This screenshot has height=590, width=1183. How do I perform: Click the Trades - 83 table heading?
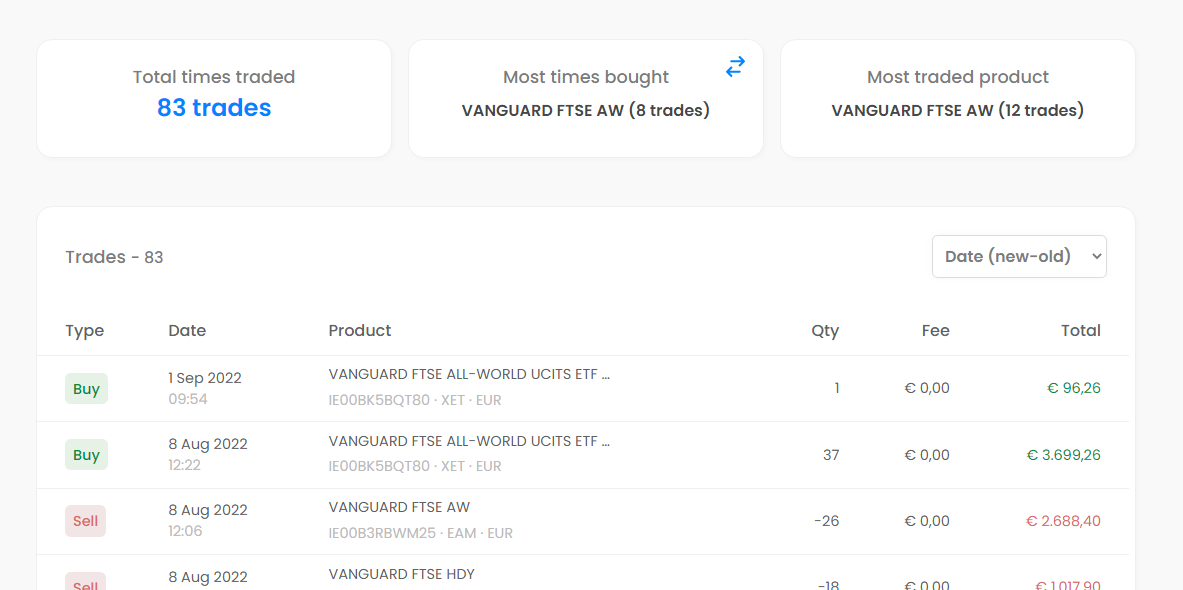(x=114, y=257)
